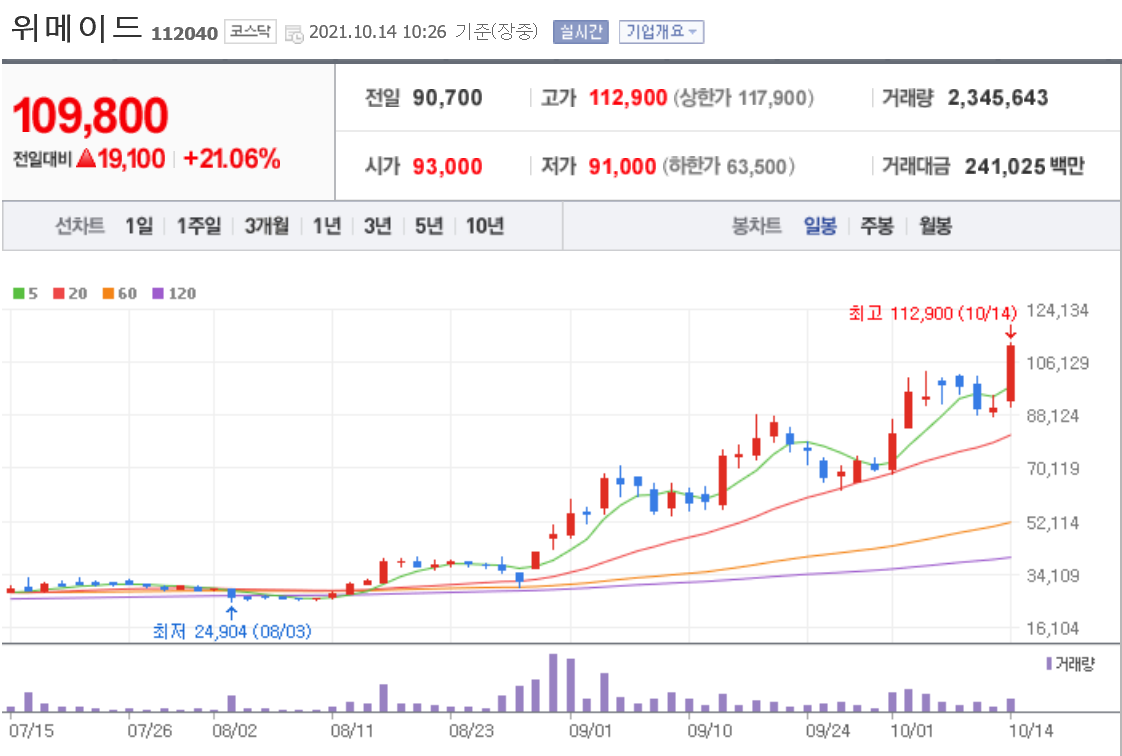The height and width of the screenshot is (756, 1122).
Task: Show the 5년 line chart
Action: coord(429,226)
